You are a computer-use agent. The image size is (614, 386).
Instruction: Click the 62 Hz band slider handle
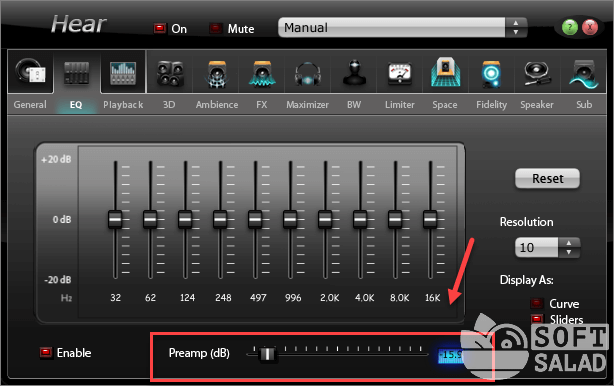pyautogui.click(x=150, y=219)
